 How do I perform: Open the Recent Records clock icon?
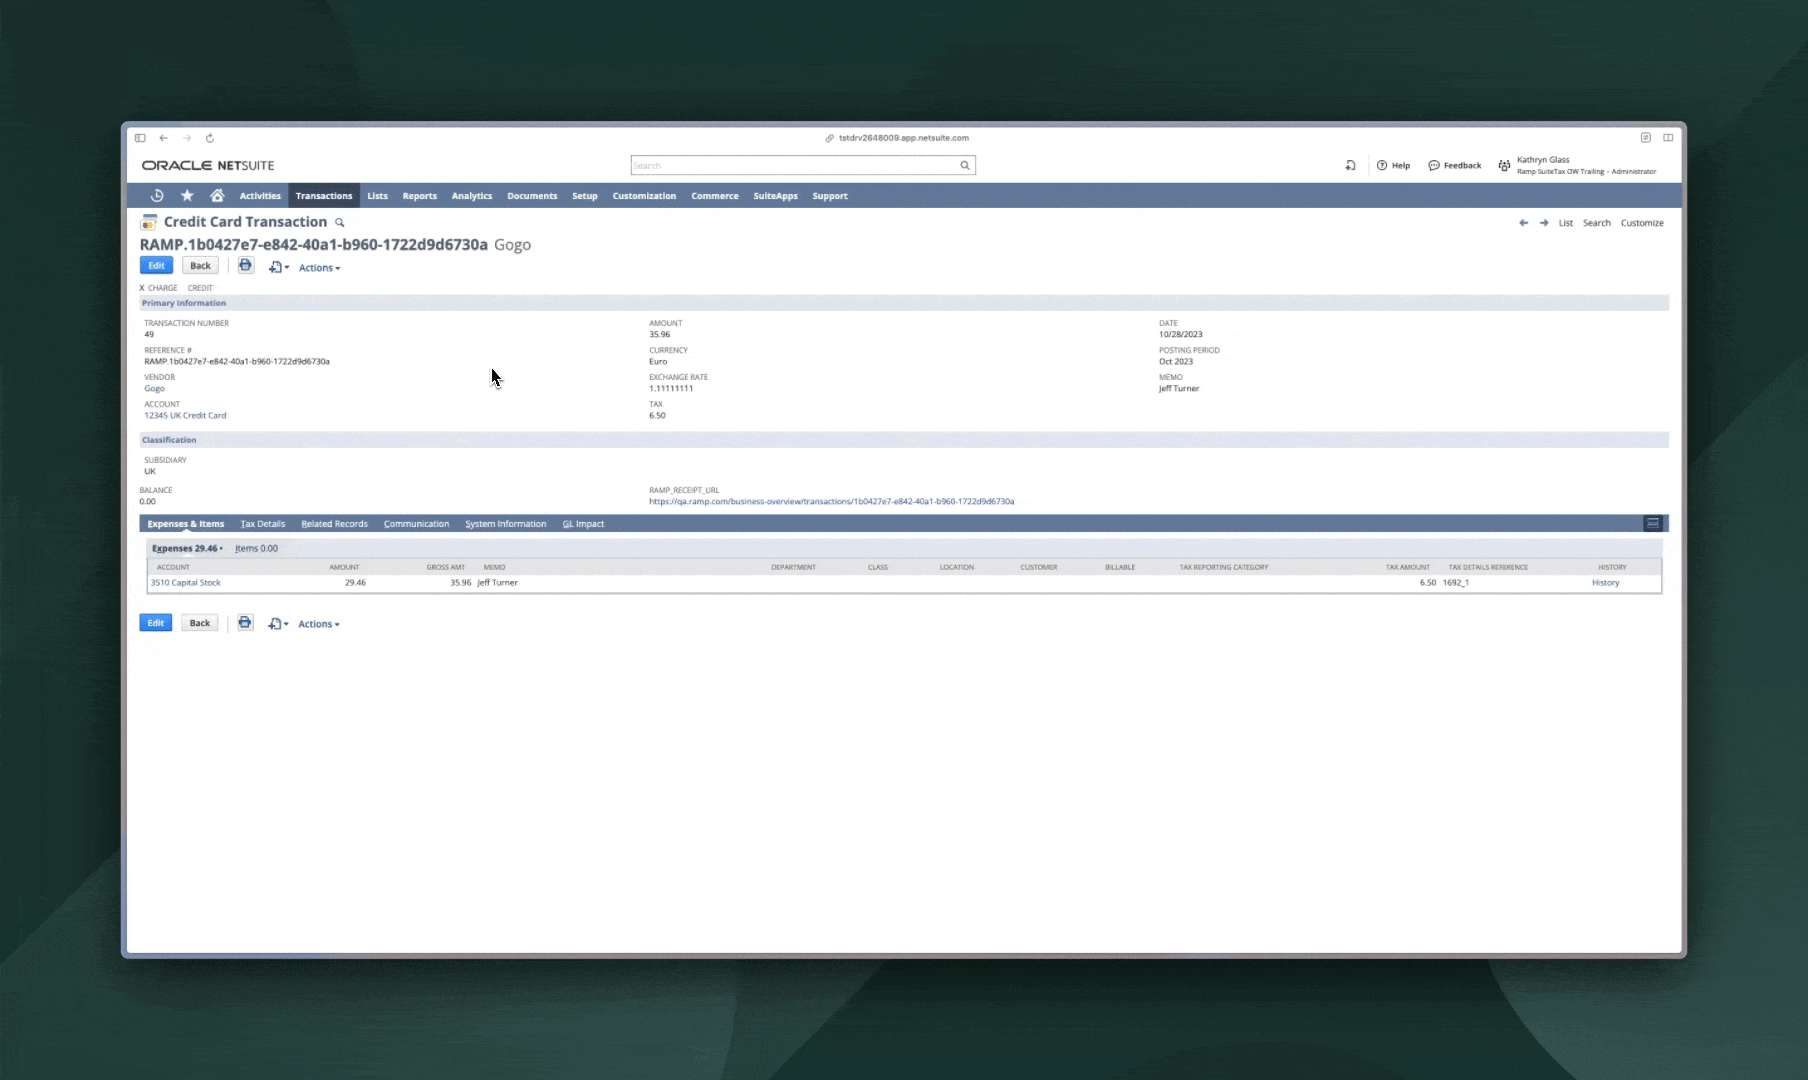pos(157,196)
